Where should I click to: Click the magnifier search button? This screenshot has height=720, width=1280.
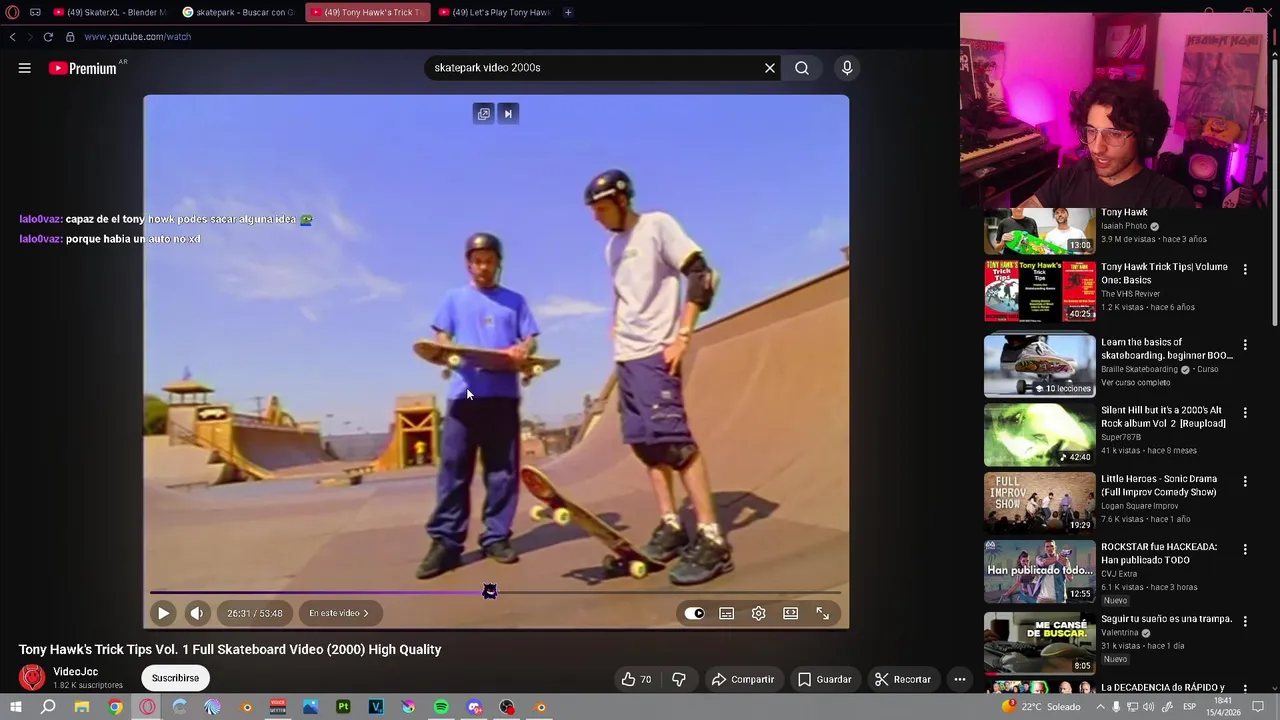click(802, 68)
